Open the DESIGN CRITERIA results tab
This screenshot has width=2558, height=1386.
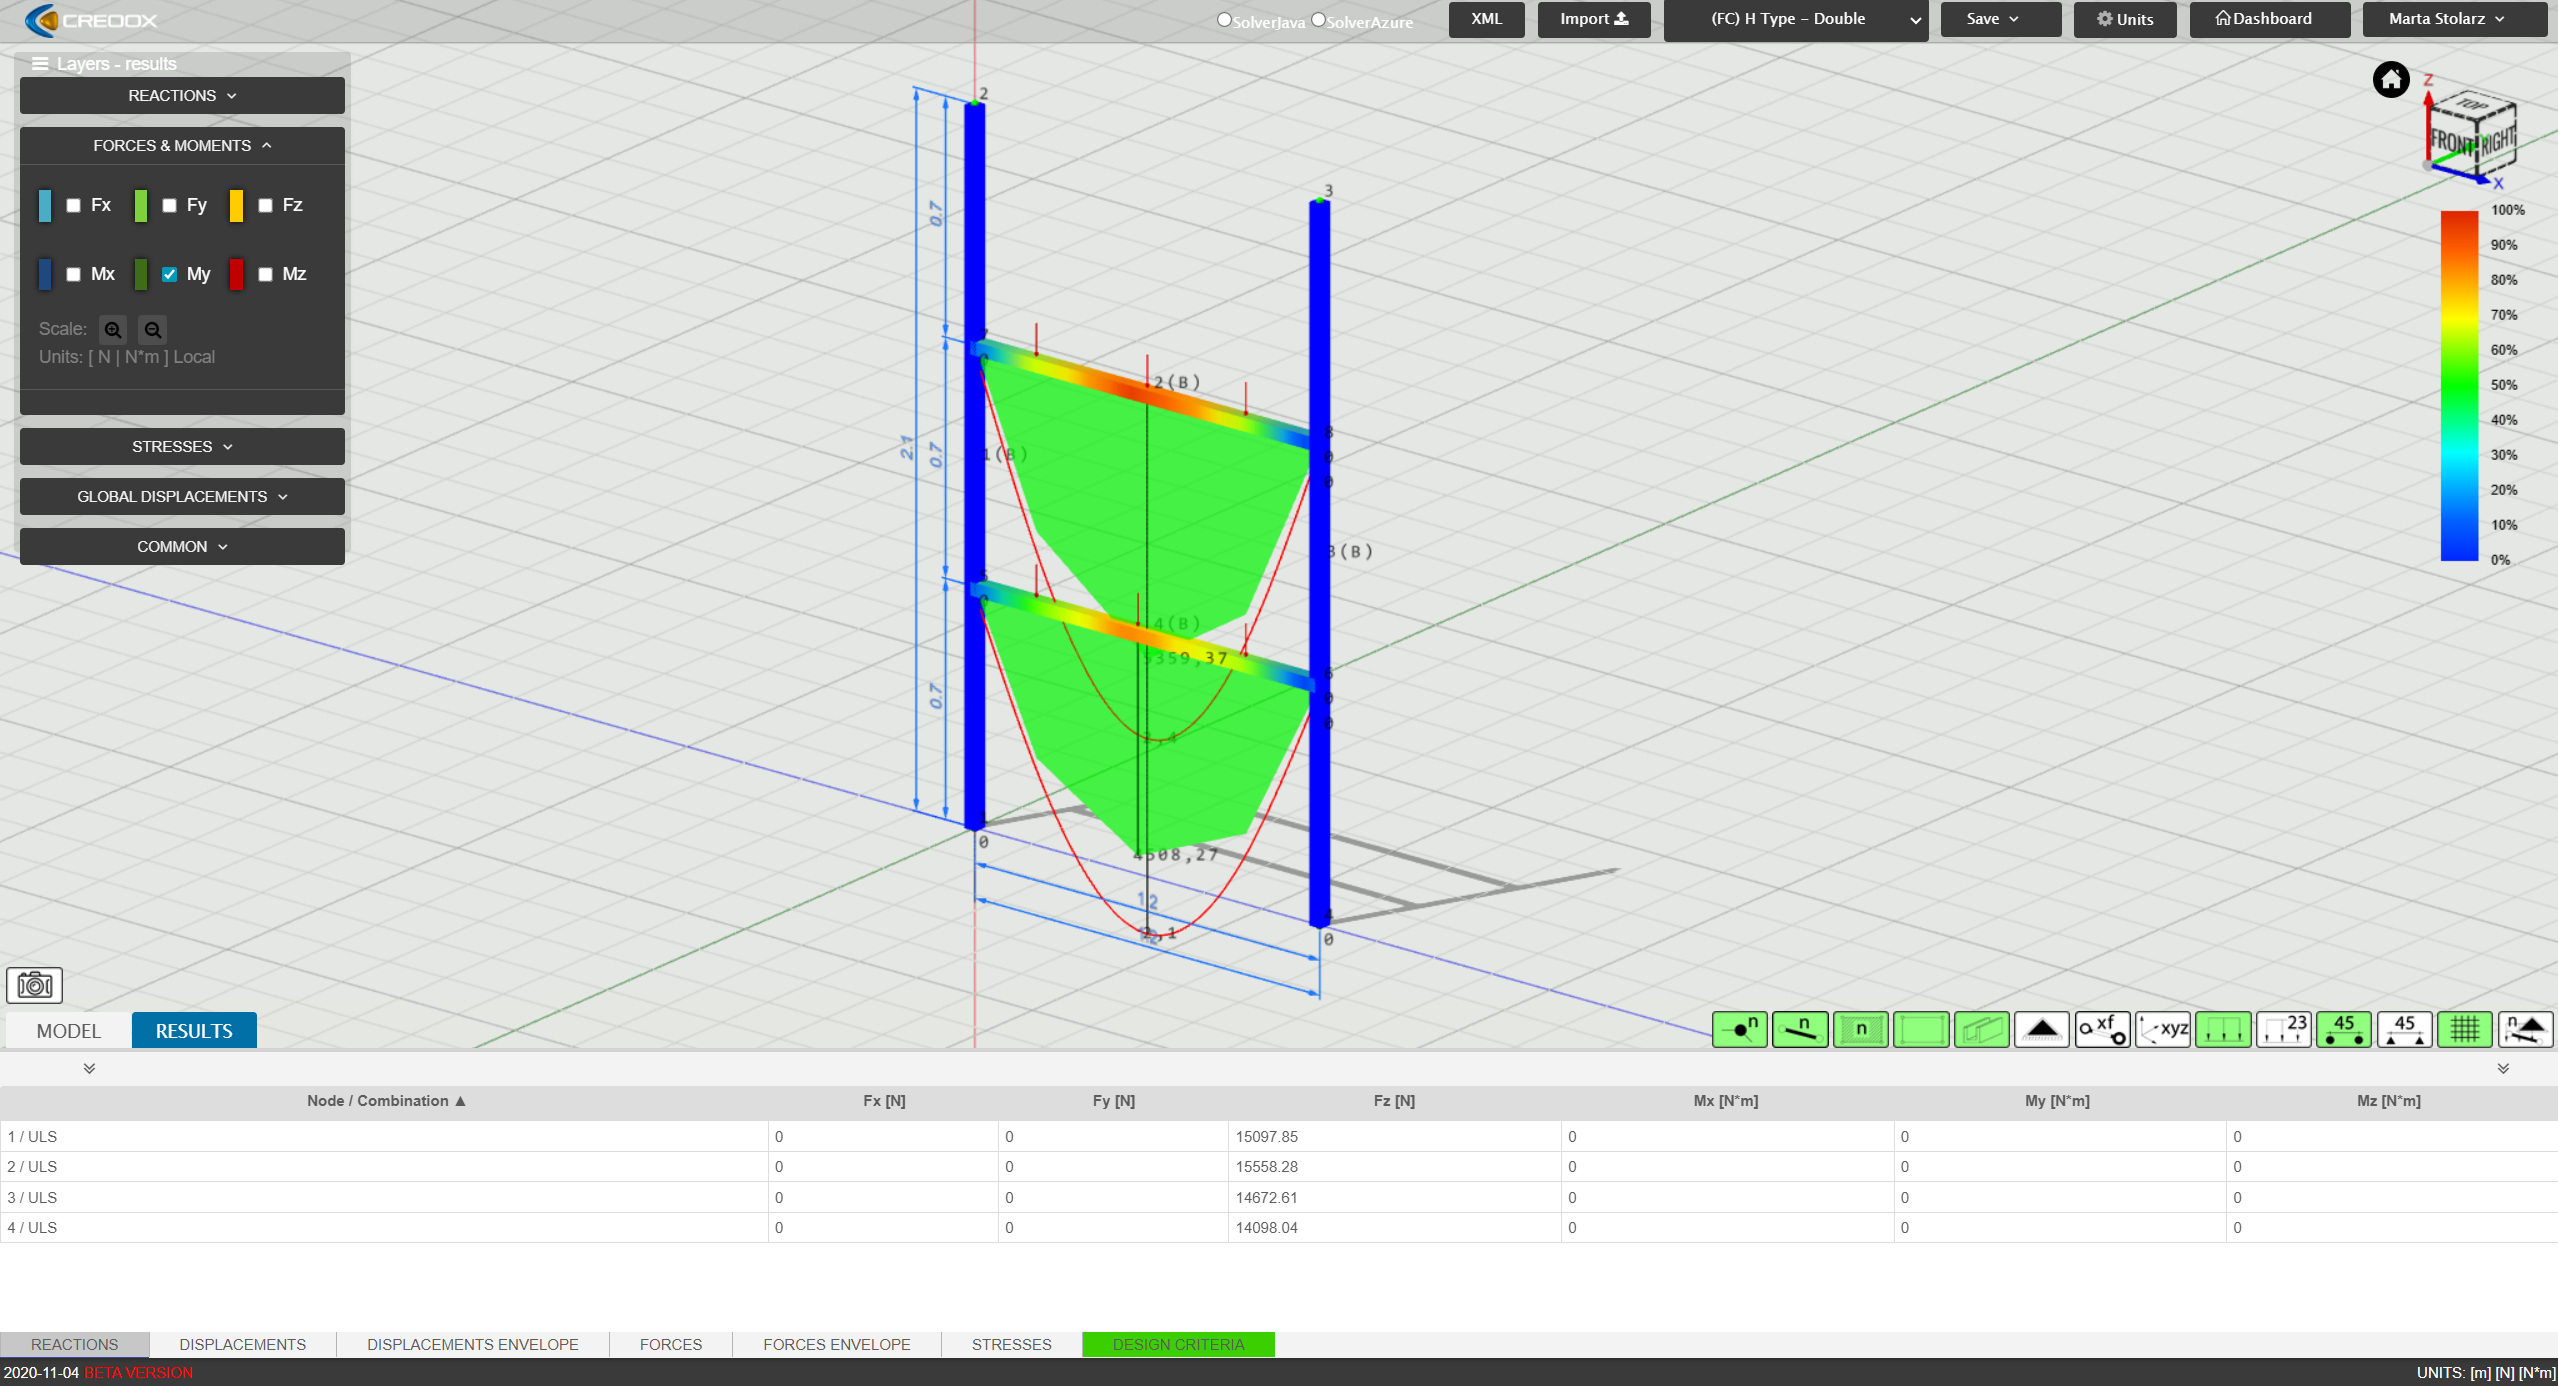(x=1178, y=1344)
